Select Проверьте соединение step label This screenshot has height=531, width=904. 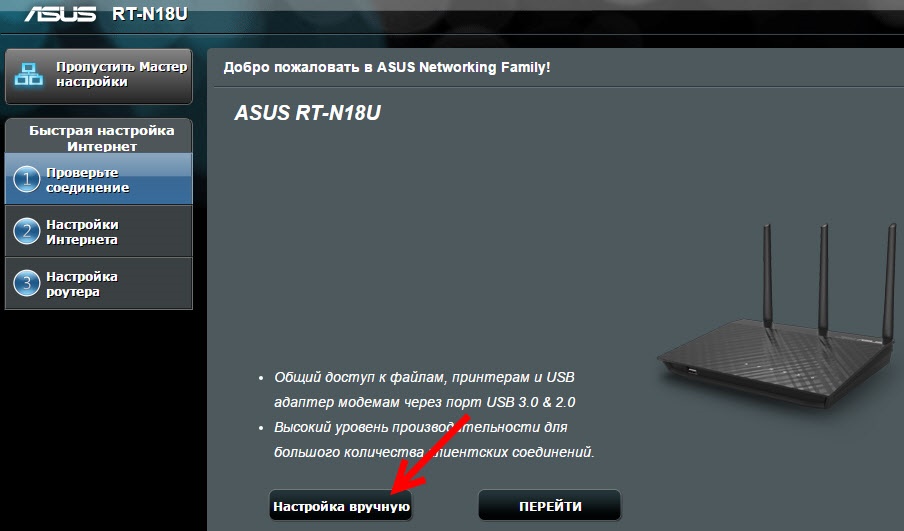[88, 180]
